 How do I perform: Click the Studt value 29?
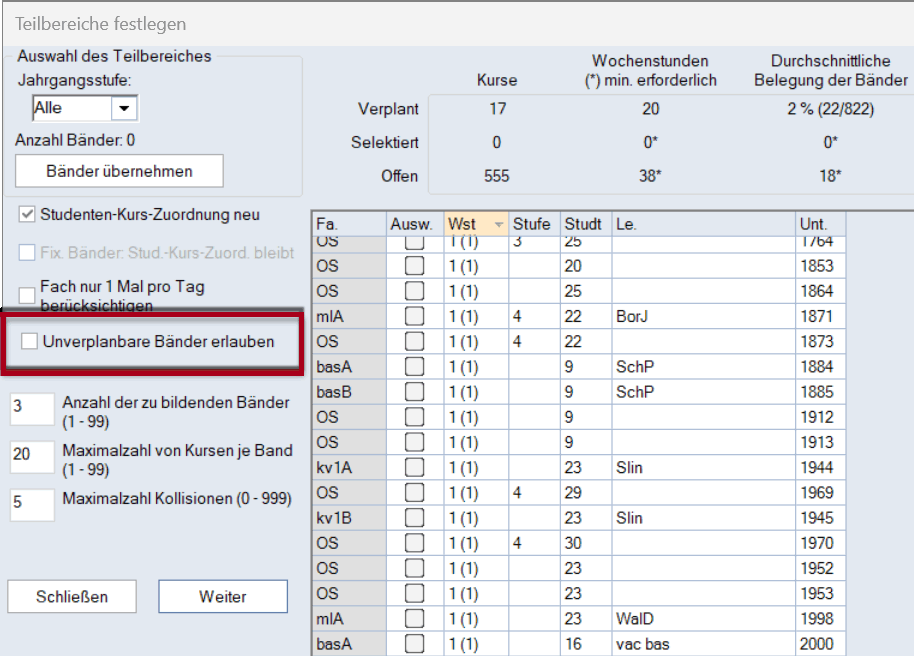pyautogui.click(x=586, y=493)
